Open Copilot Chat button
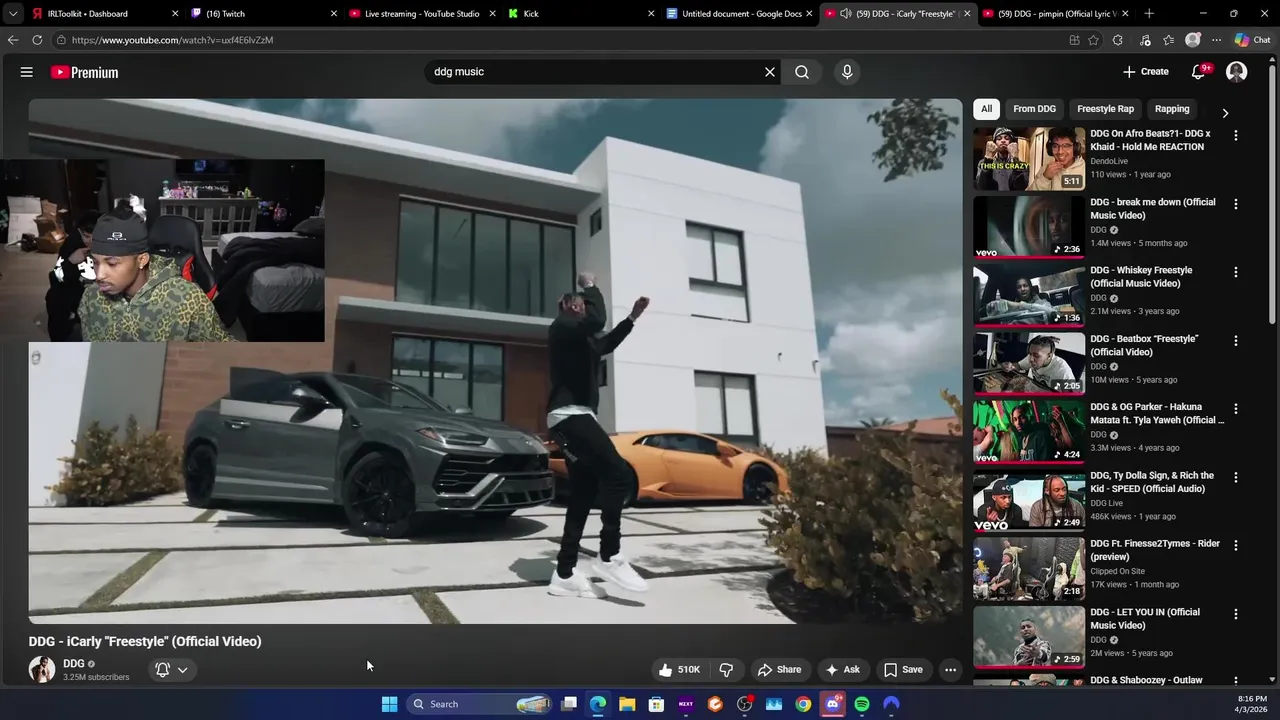This screenshot has width=1280, height=720. [x=1253, y=40]
